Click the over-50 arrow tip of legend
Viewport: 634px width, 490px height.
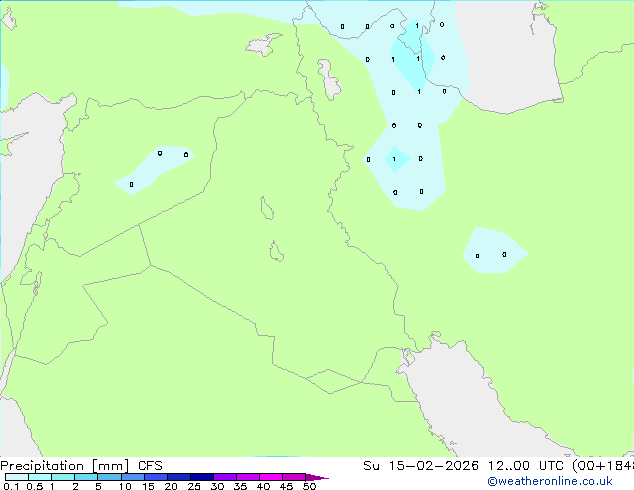pyautogui.click(x=317, y=477)
